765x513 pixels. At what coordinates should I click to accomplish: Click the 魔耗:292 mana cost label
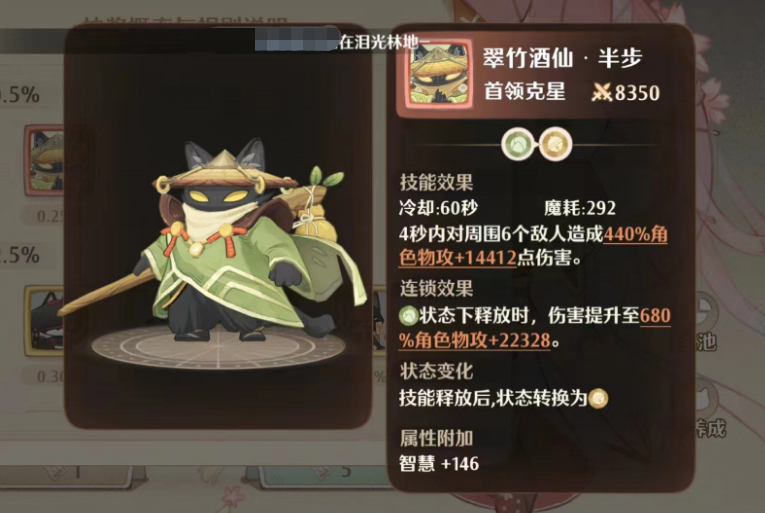point(580,208)
